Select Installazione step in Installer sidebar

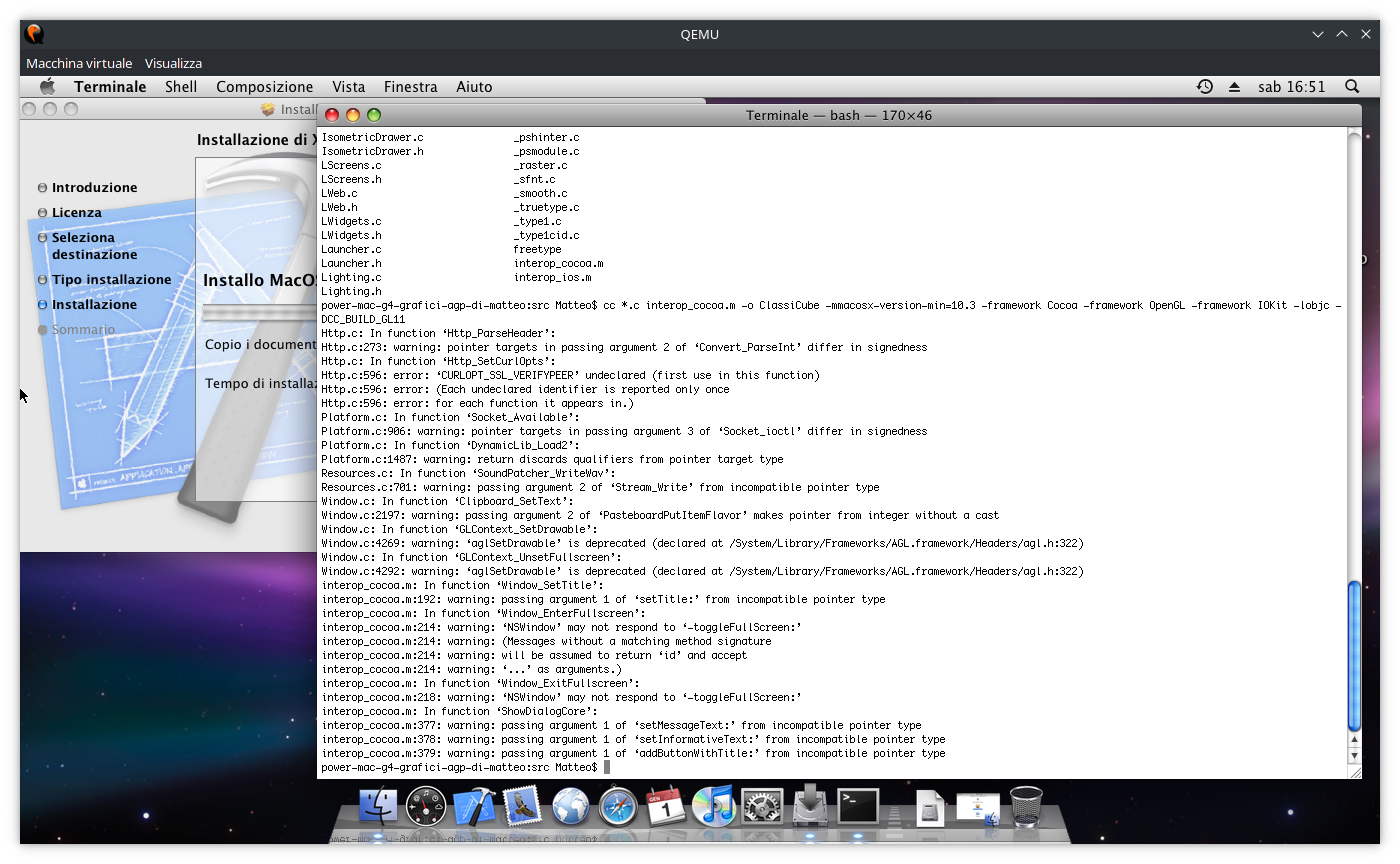[95, 304]
